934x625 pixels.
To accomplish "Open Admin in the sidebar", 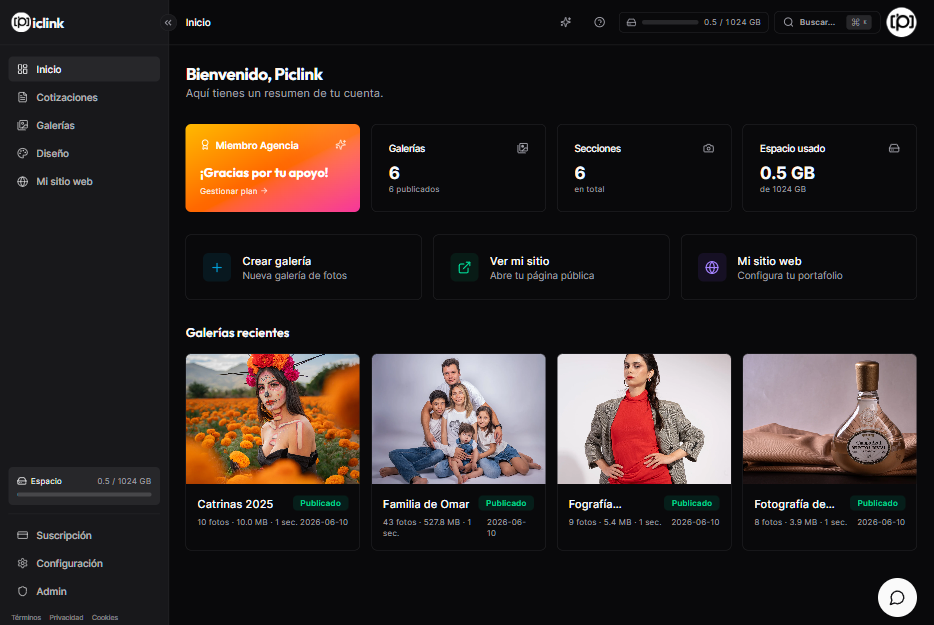I will [84, 591].
